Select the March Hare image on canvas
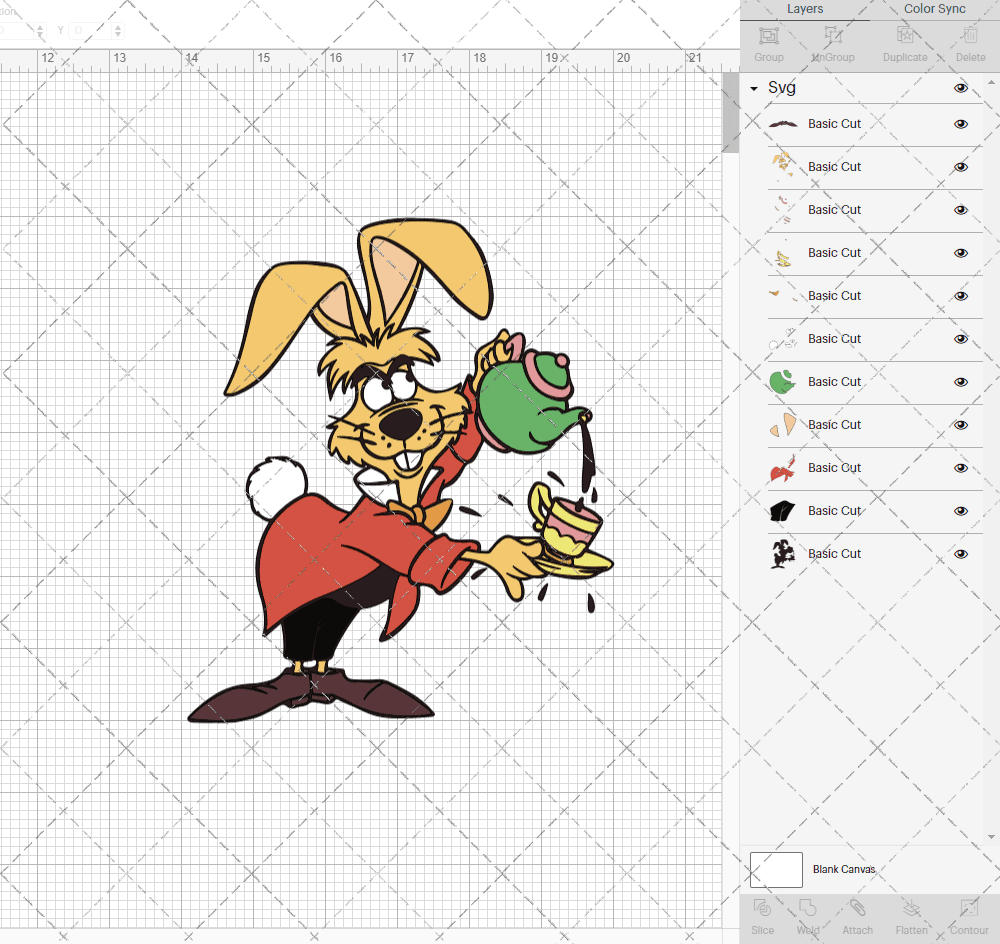 click(x=400, y=471)
